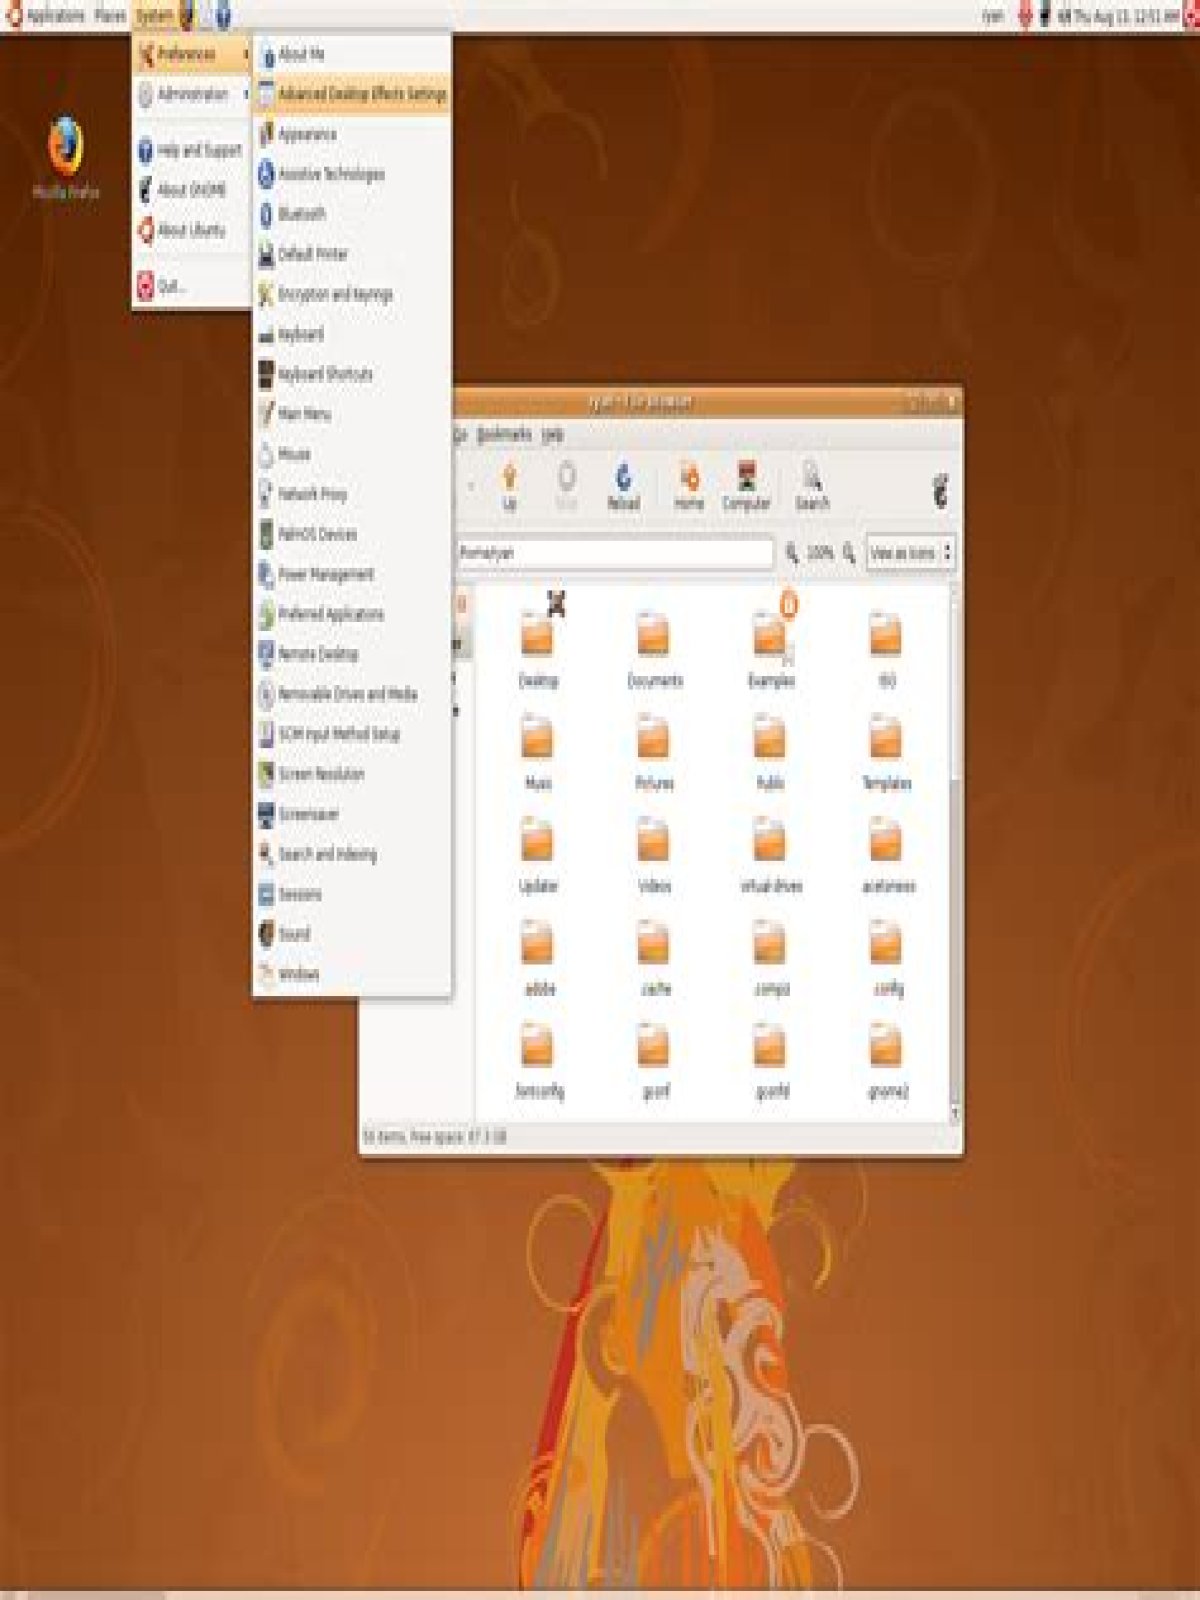
Task: Select the virtual drives folder
Action: pos(771,854)
